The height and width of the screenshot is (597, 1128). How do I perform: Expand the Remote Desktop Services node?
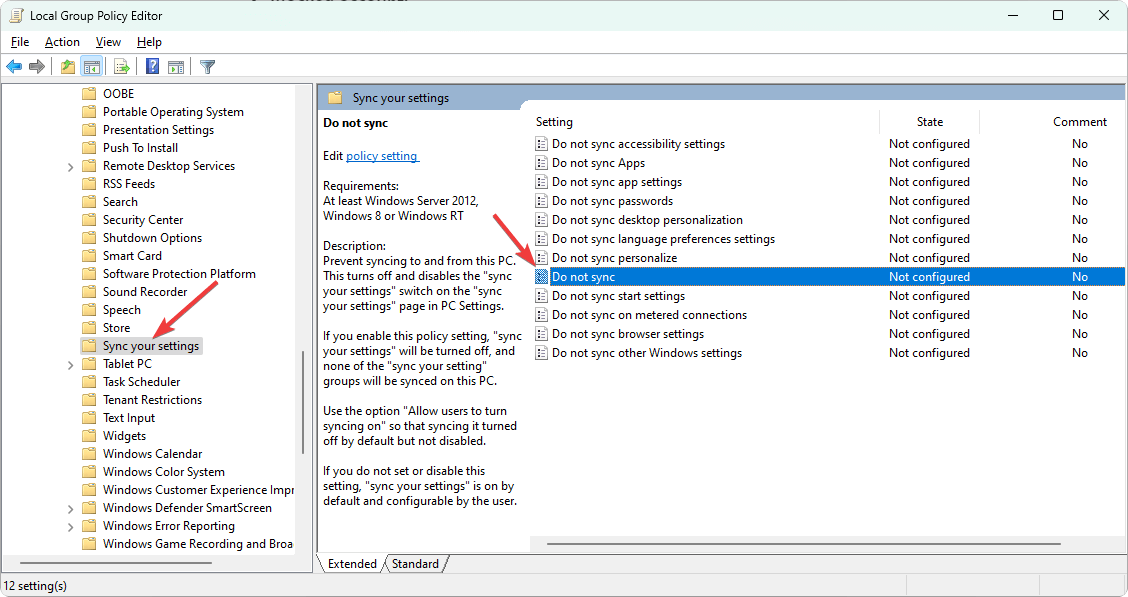[x=70, y=167]
